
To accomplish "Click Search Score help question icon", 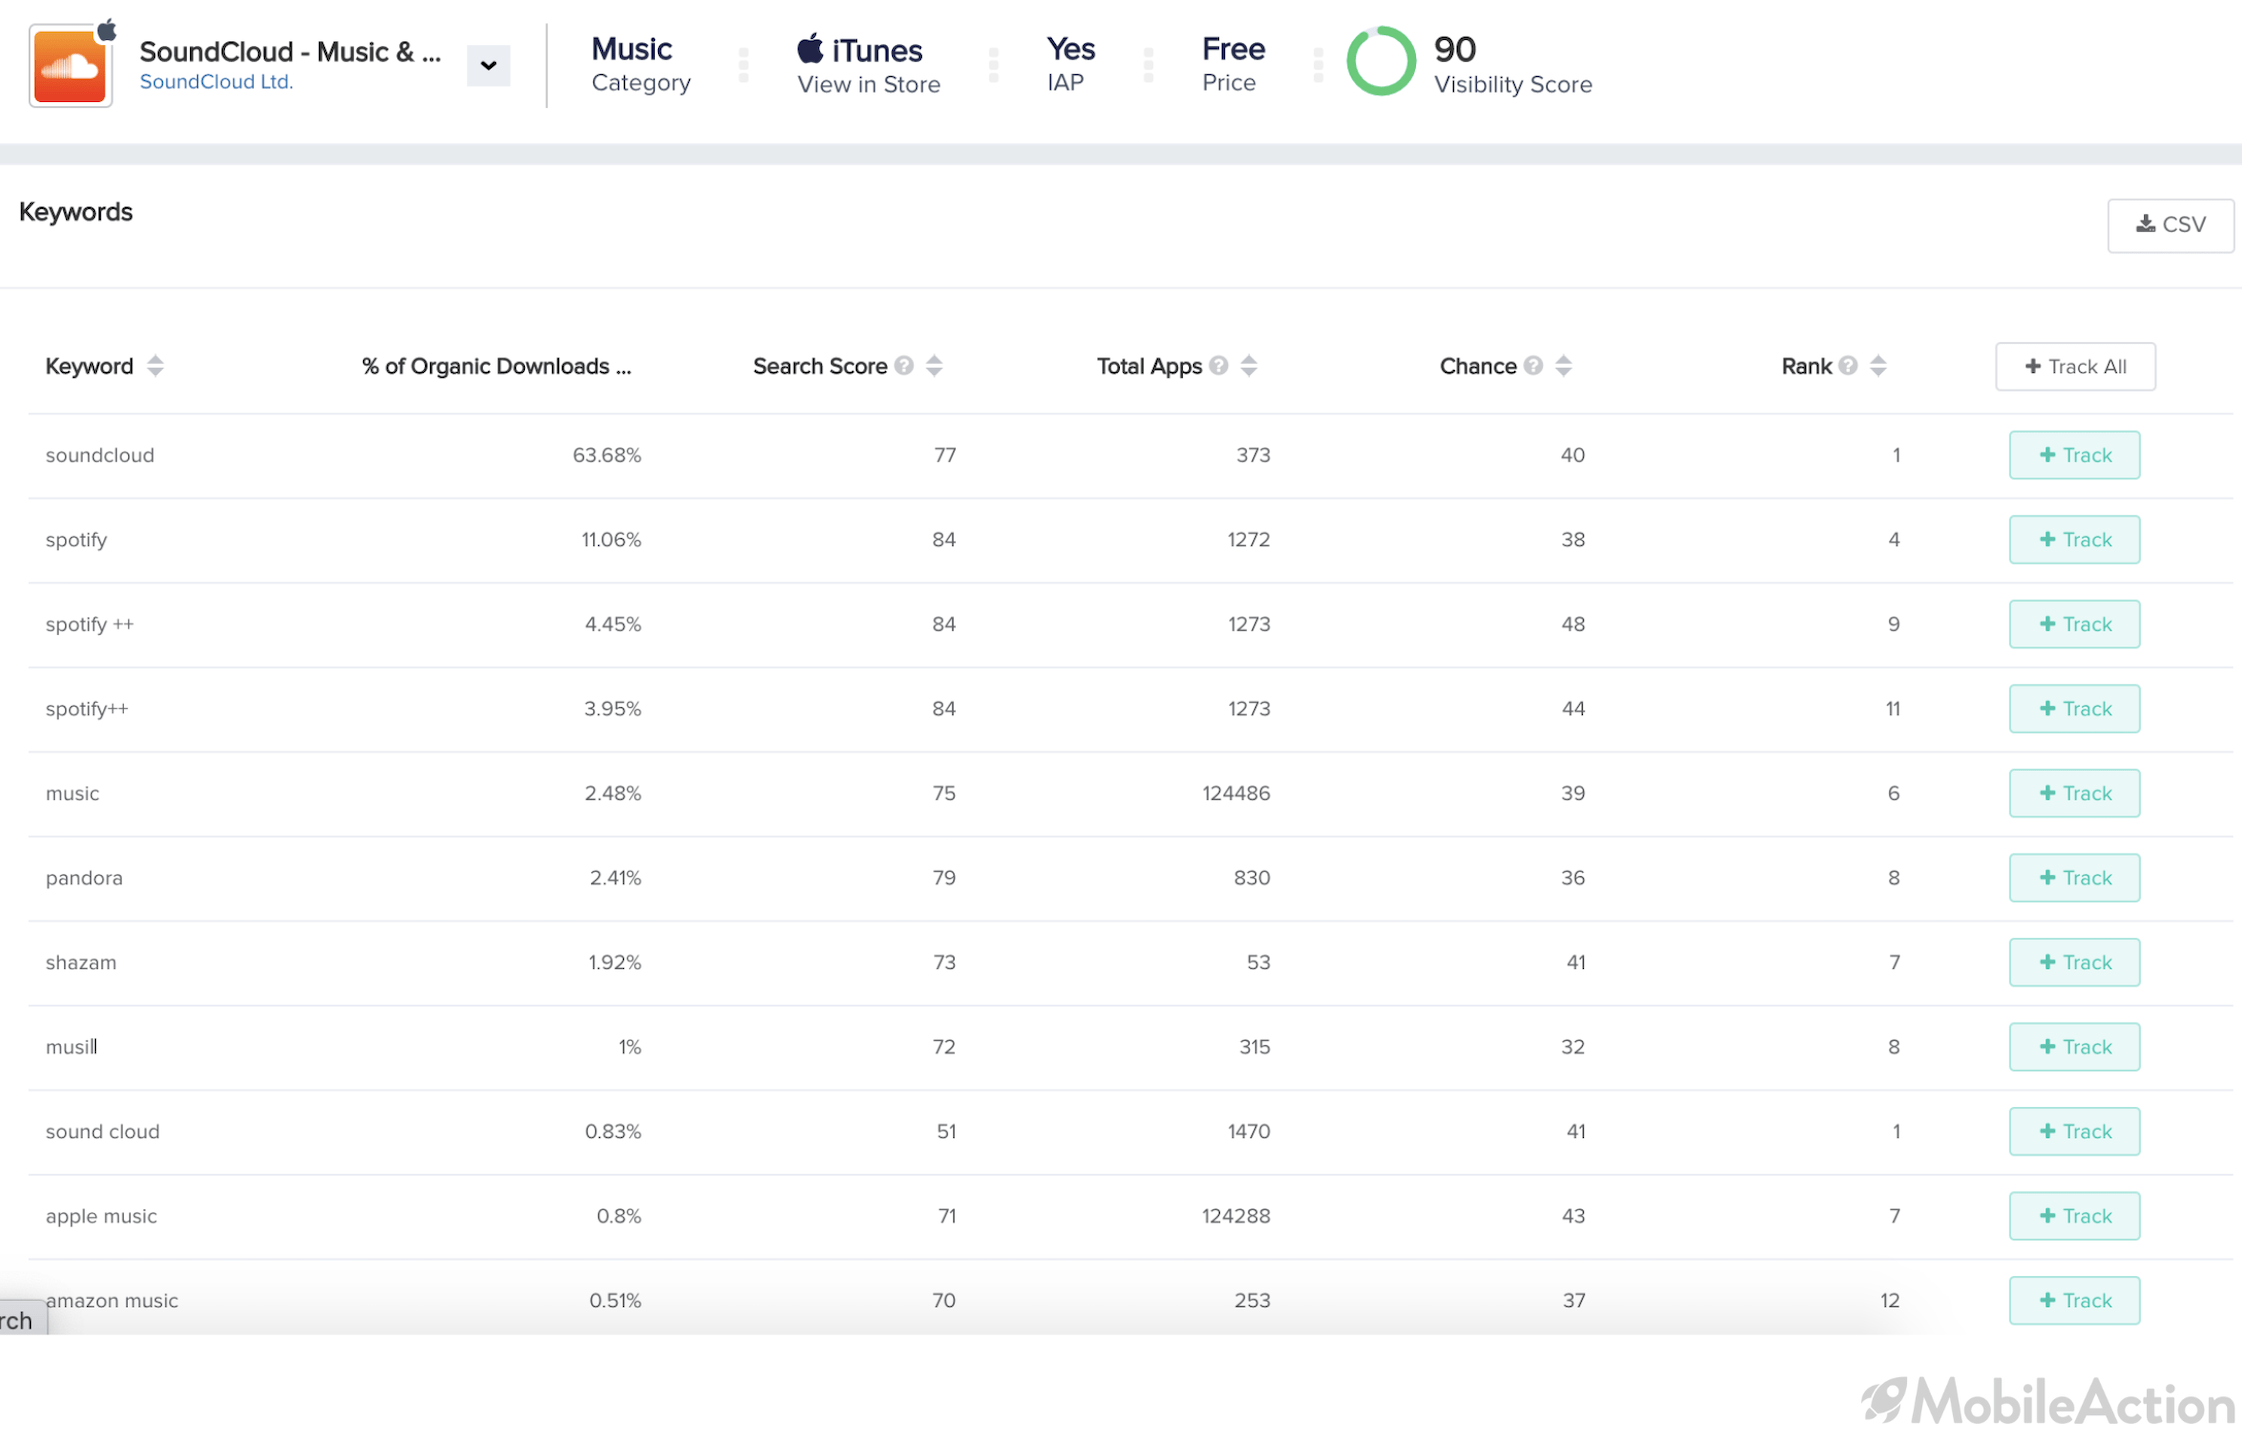I will (904, 366).
